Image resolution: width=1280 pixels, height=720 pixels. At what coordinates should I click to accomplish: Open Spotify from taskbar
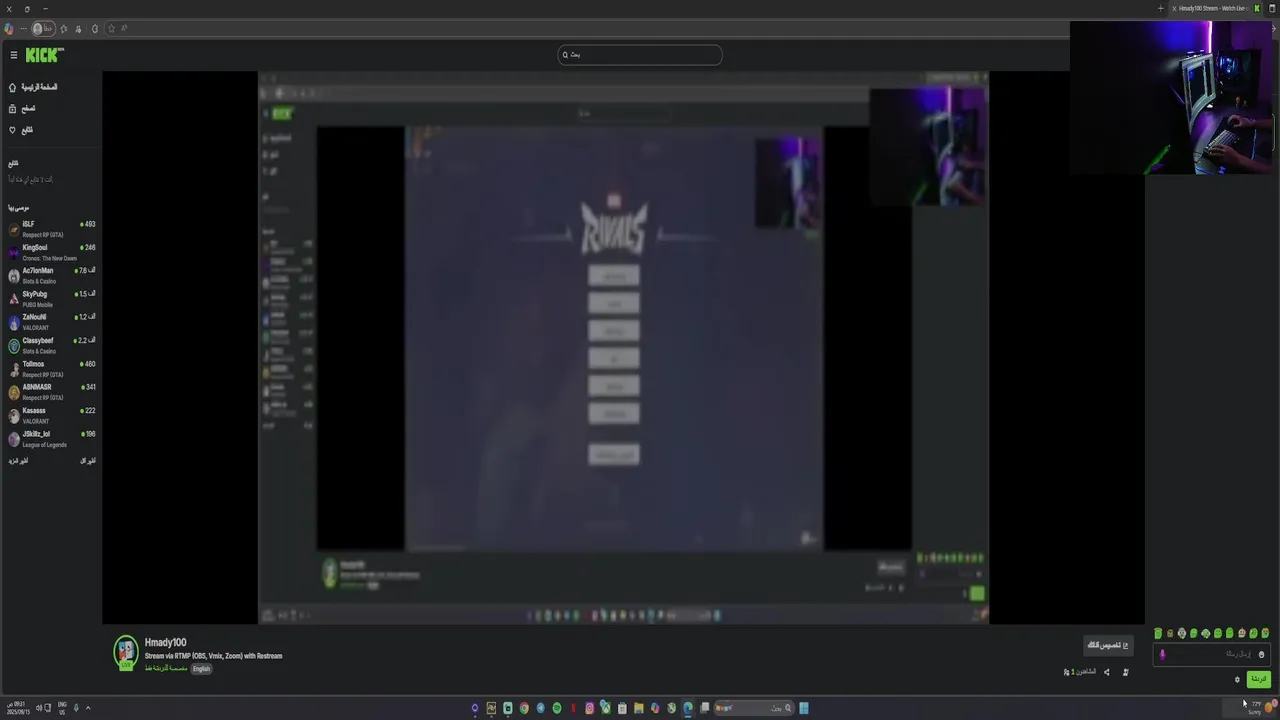[557, 708]
